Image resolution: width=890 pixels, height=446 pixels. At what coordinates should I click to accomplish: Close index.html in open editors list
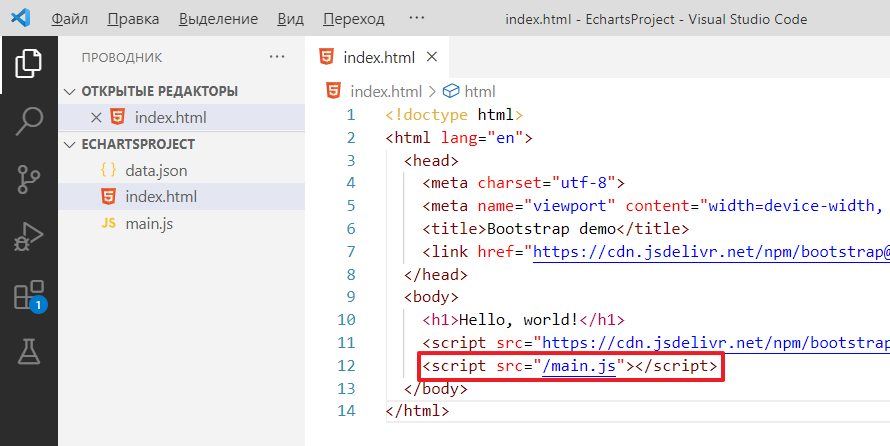click(96, 117)
